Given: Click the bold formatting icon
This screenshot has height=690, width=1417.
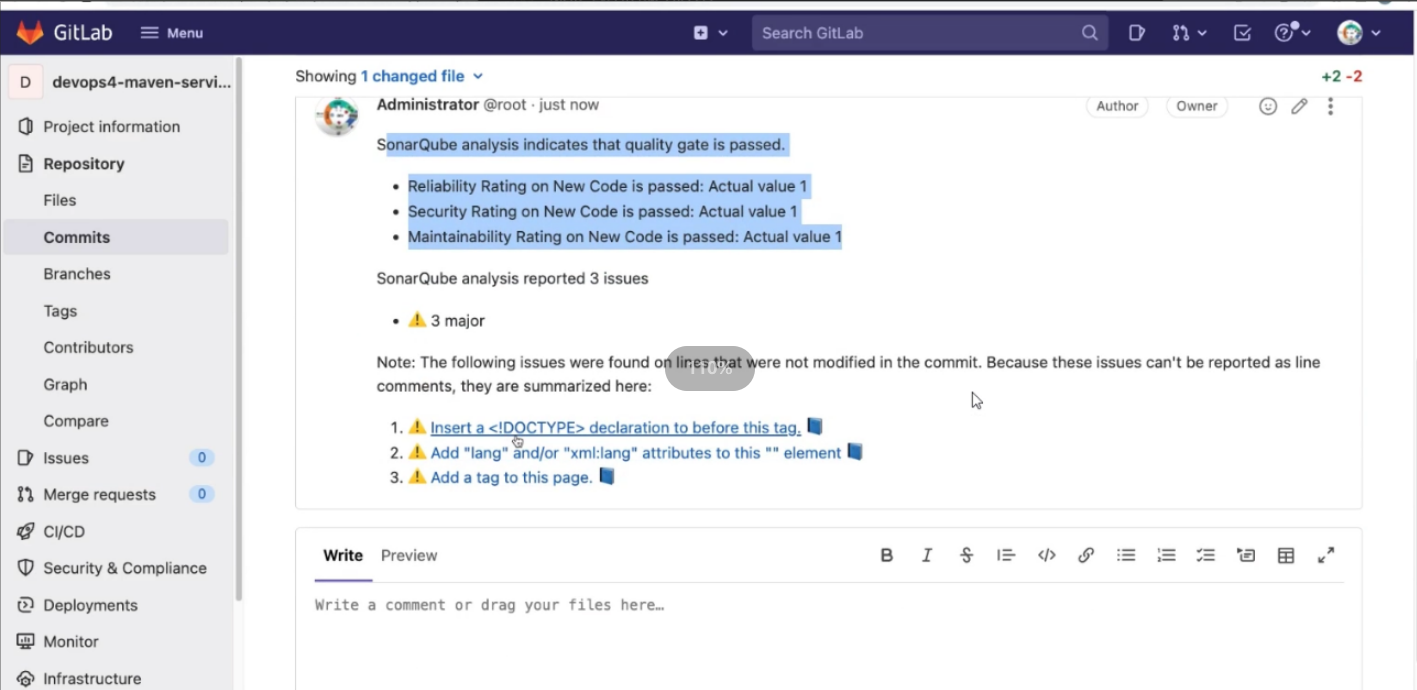Looking at the screenshot, I should (886, 555).
